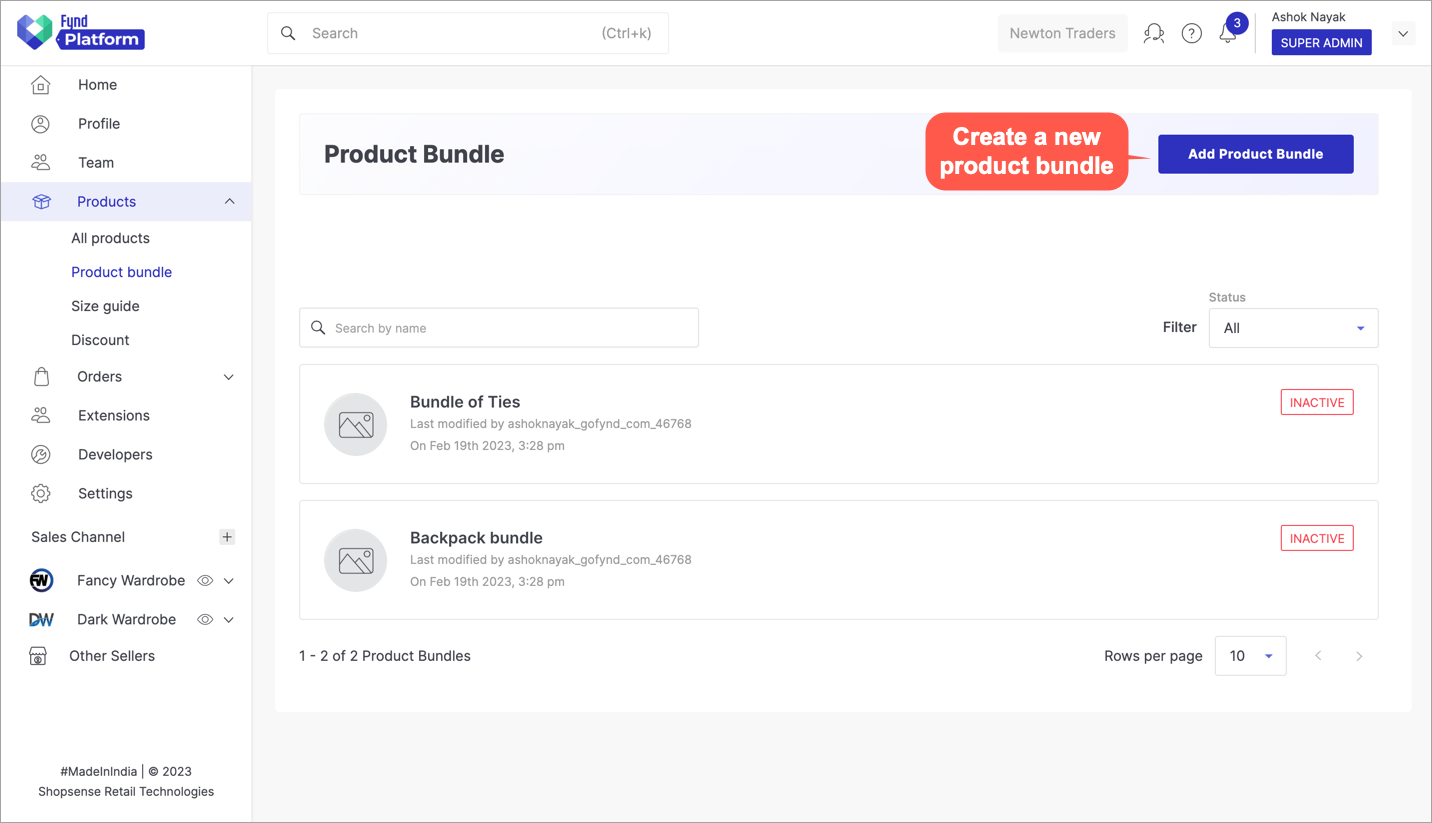The width and height of the screenshot is (1432, 823).
Task: Click the Dark Wardrobe DW logo
Action: tap(41, 620)
